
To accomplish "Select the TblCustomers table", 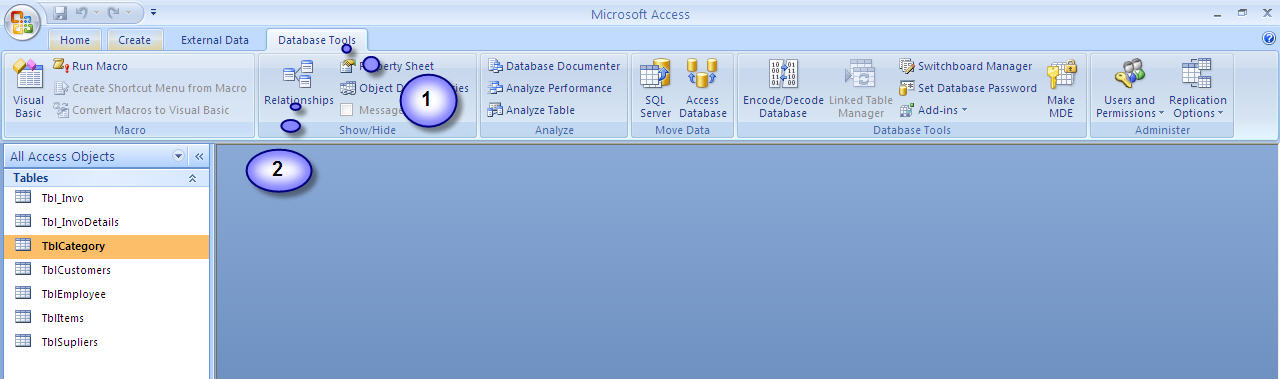I will tap(105, 270).
